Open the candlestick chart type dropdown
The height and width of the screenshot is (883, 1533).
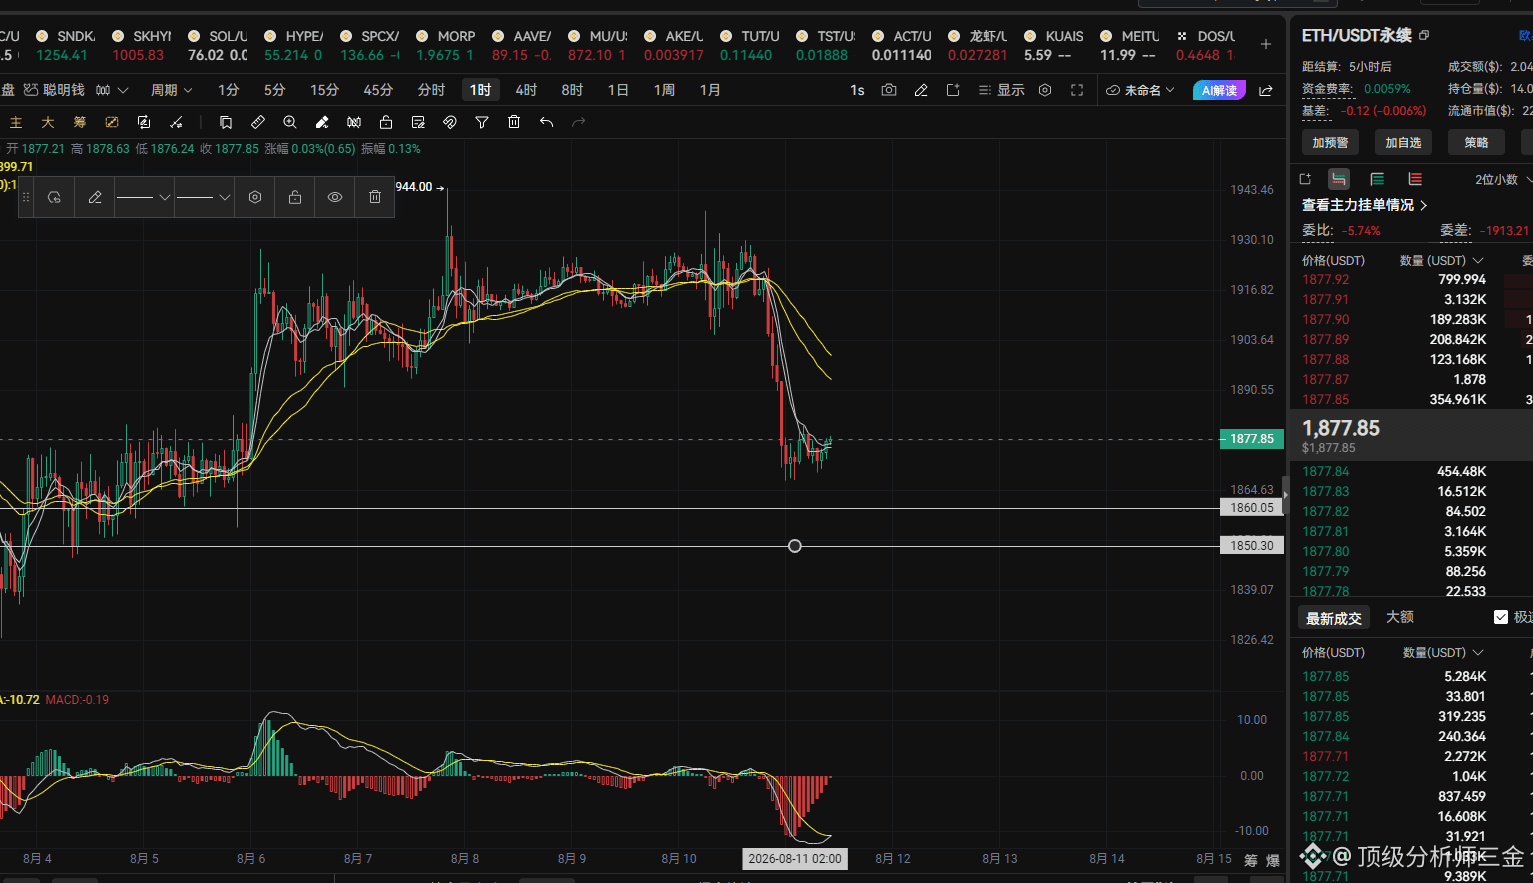tap(112, 90)
